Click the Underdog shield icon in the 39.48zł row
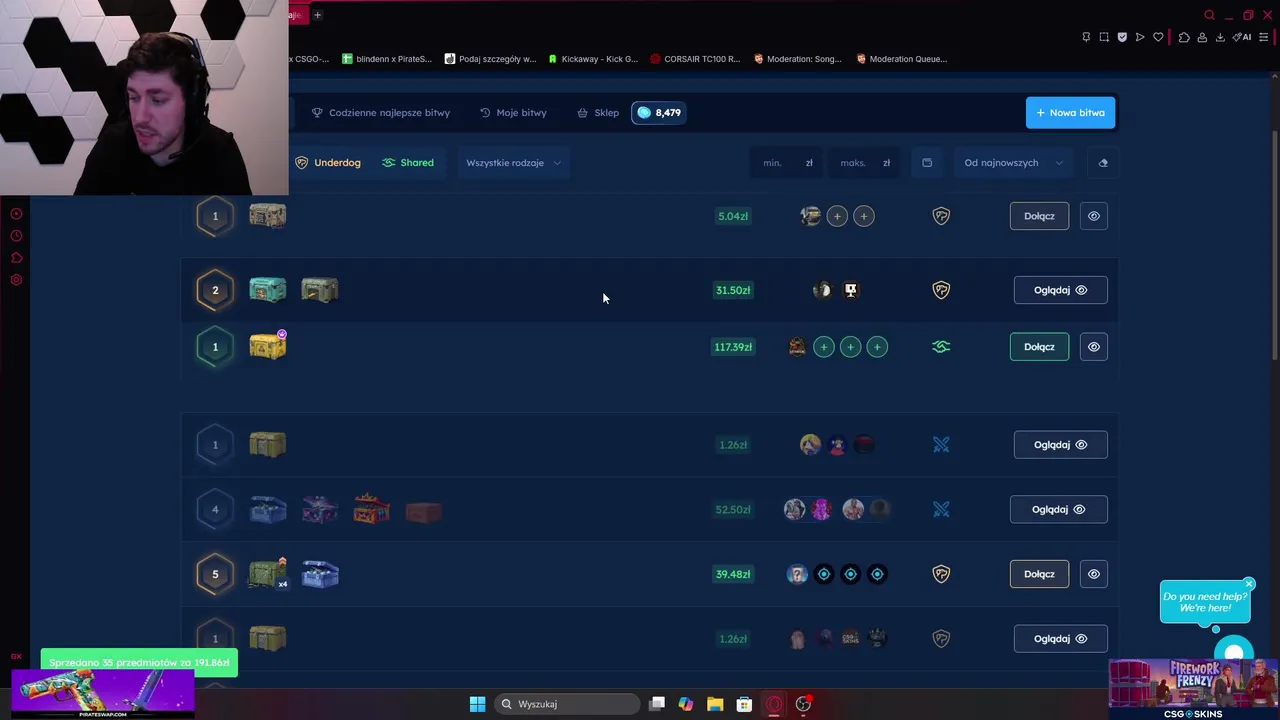 pyautogui.click(x=941, y=574)
